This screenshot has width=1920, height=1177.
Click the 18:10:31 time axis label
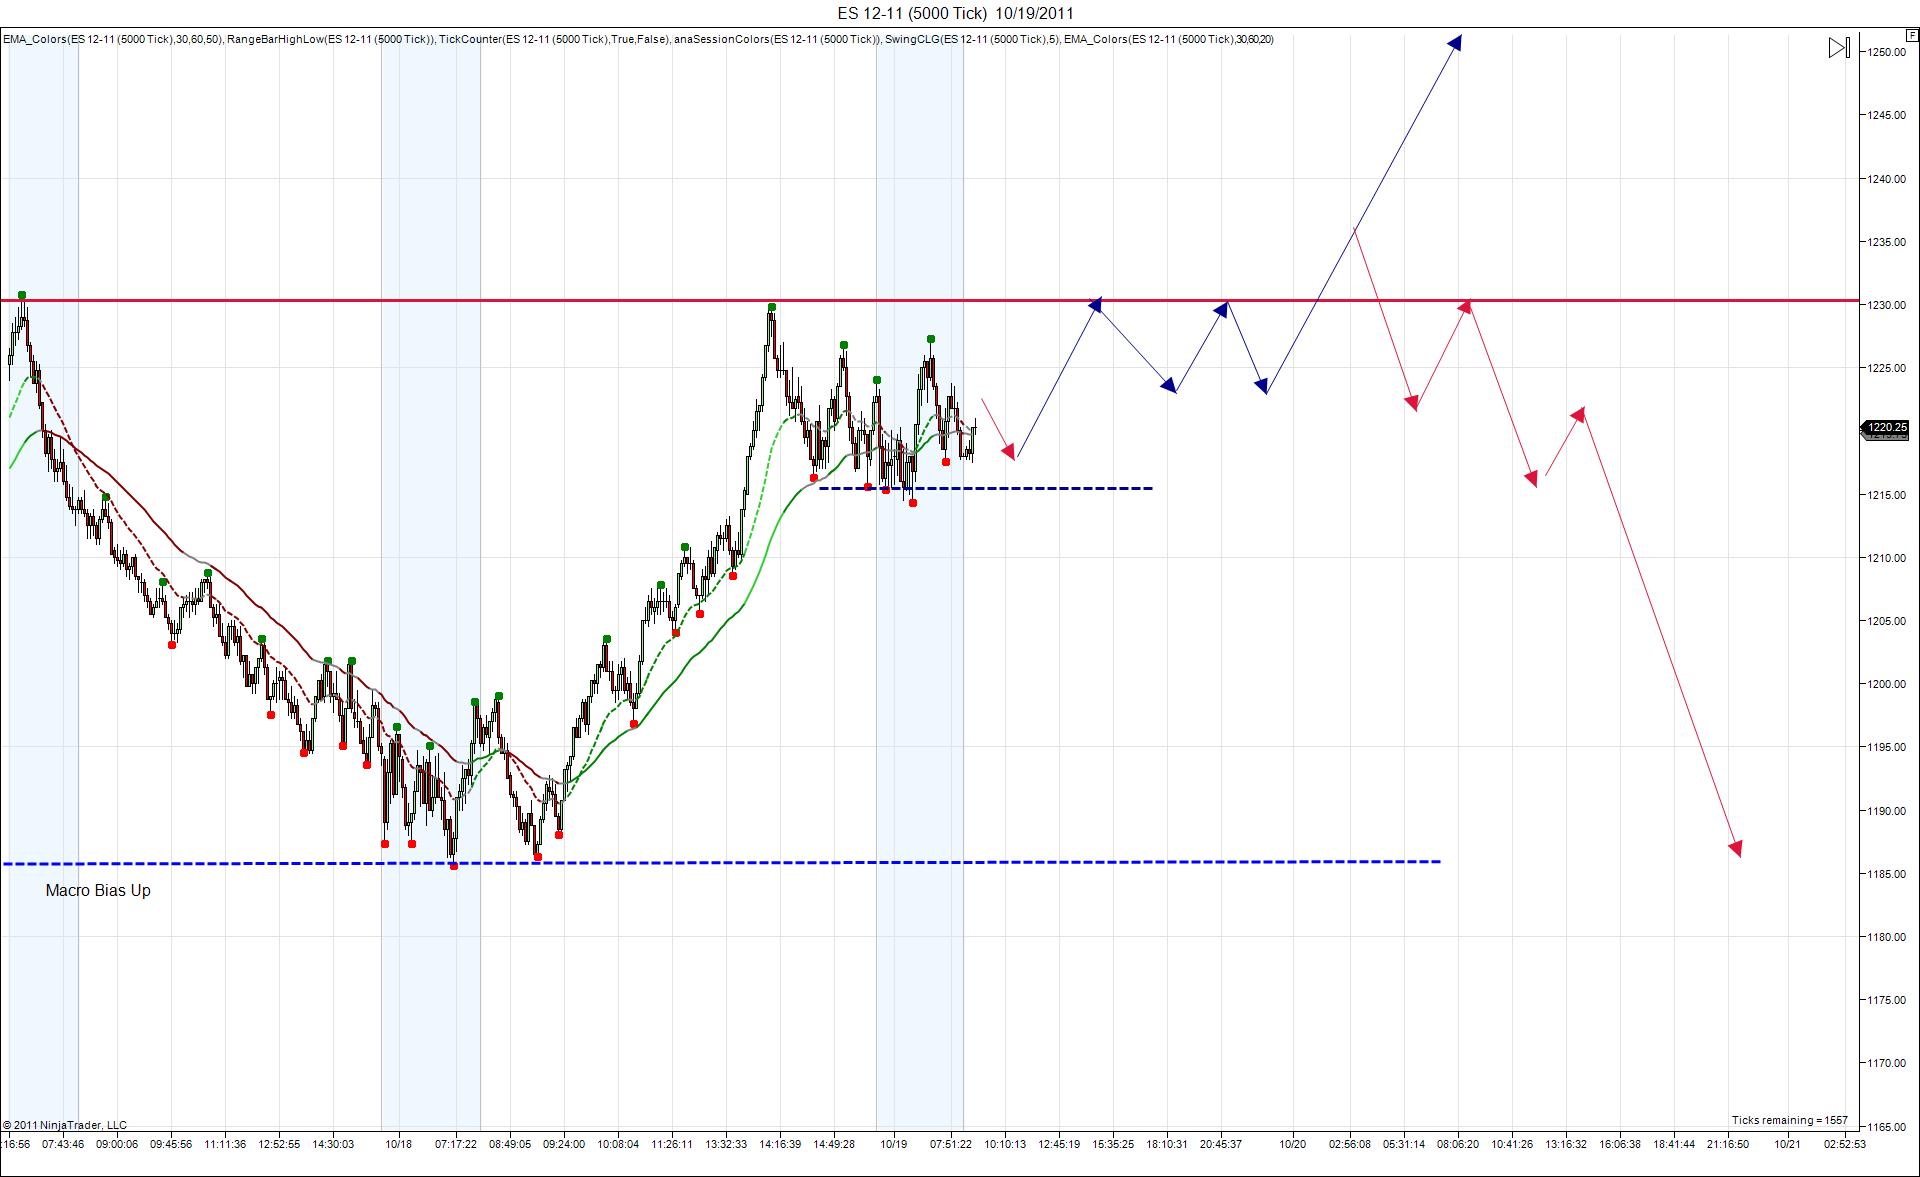click(1167, 1144)
